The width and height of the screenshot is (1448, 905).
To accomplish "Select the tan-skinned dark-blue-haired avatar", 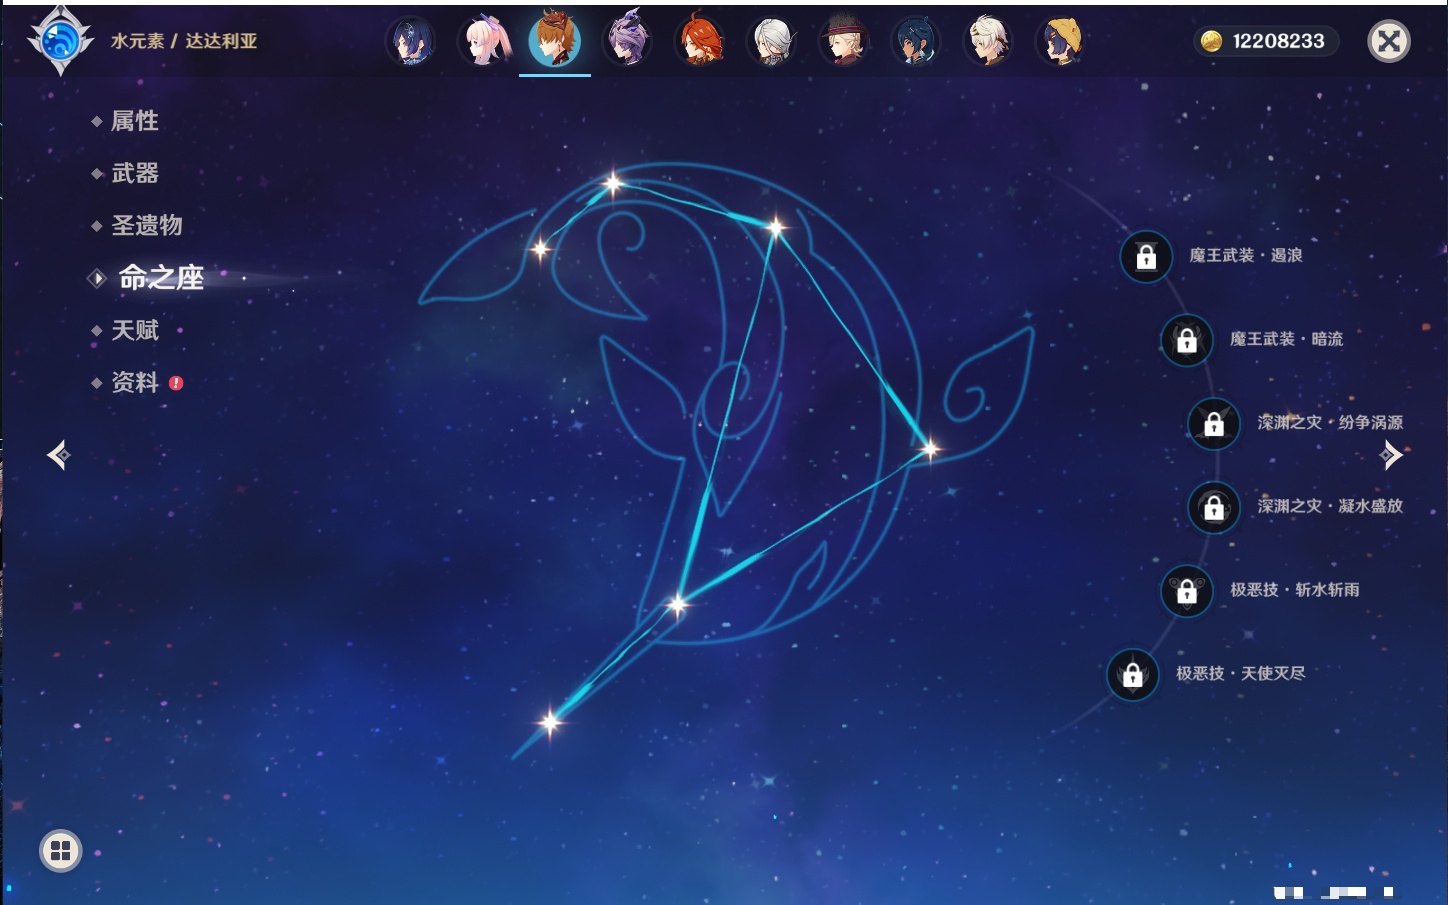I will (916, 41).
